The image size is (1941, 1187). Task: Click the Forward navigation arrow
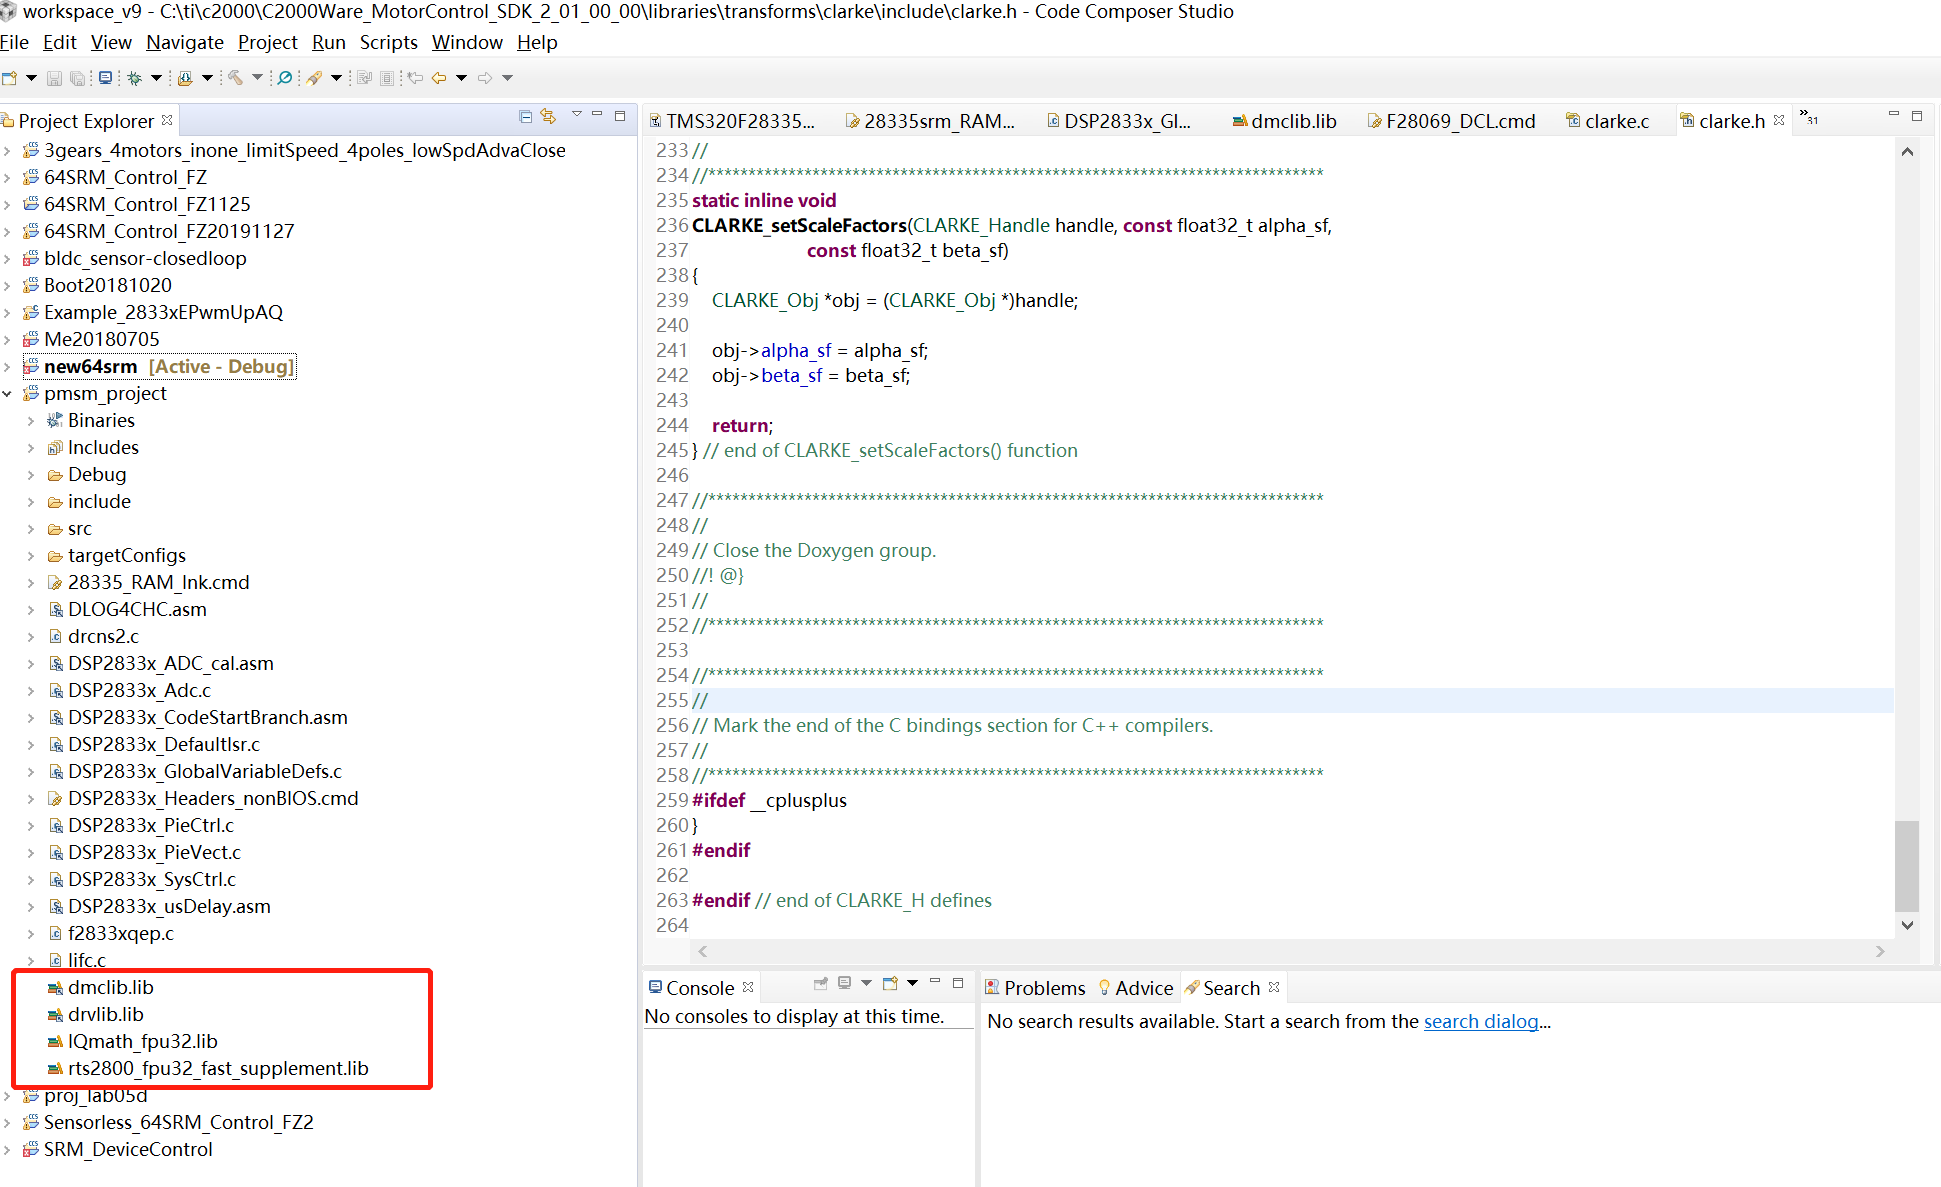485,78
